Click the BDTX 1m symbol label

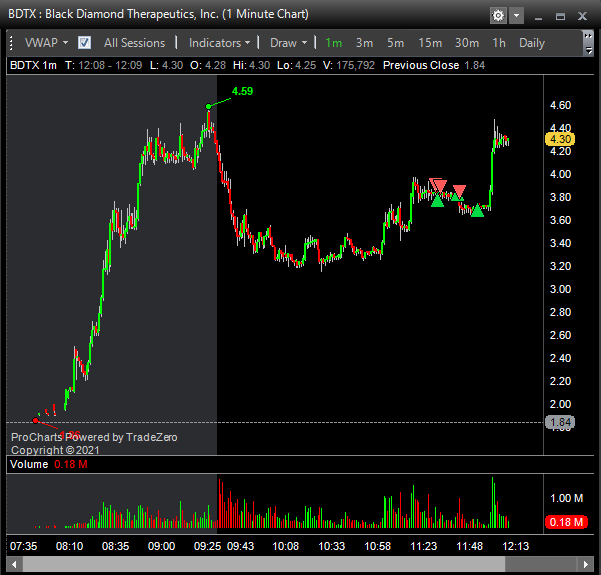[x=33, y=65]
